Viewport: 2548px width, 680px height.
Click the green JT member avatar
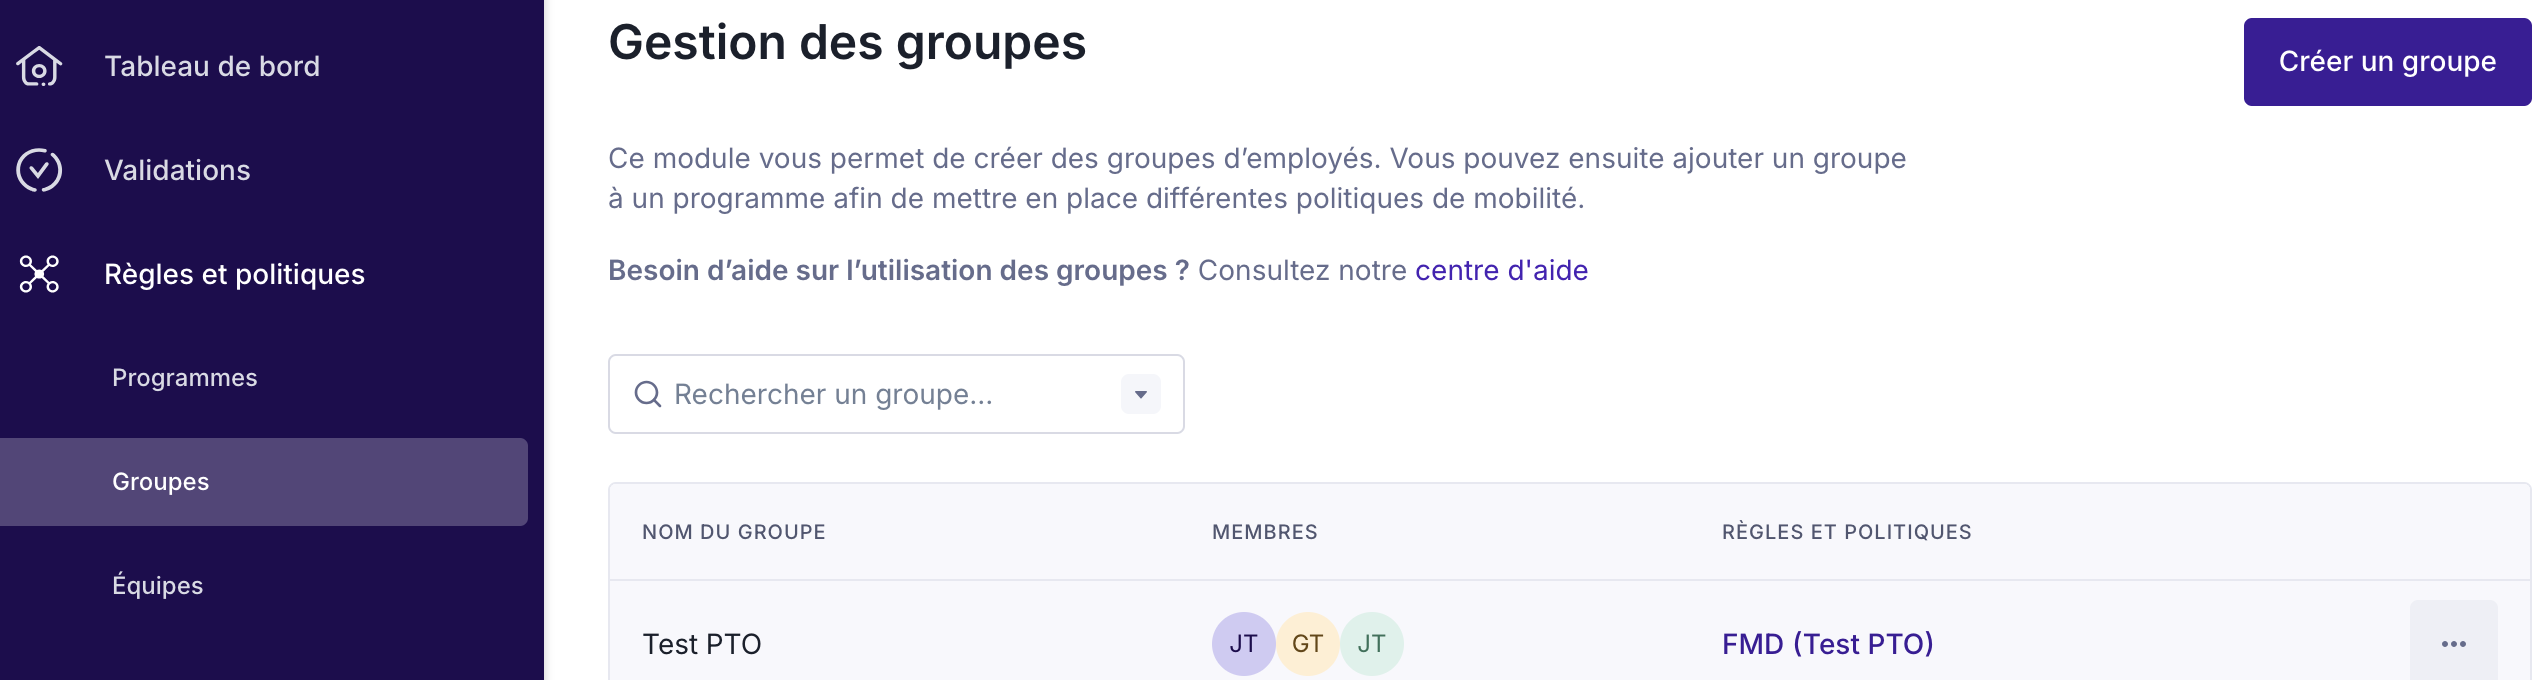tap(1371, 643)
